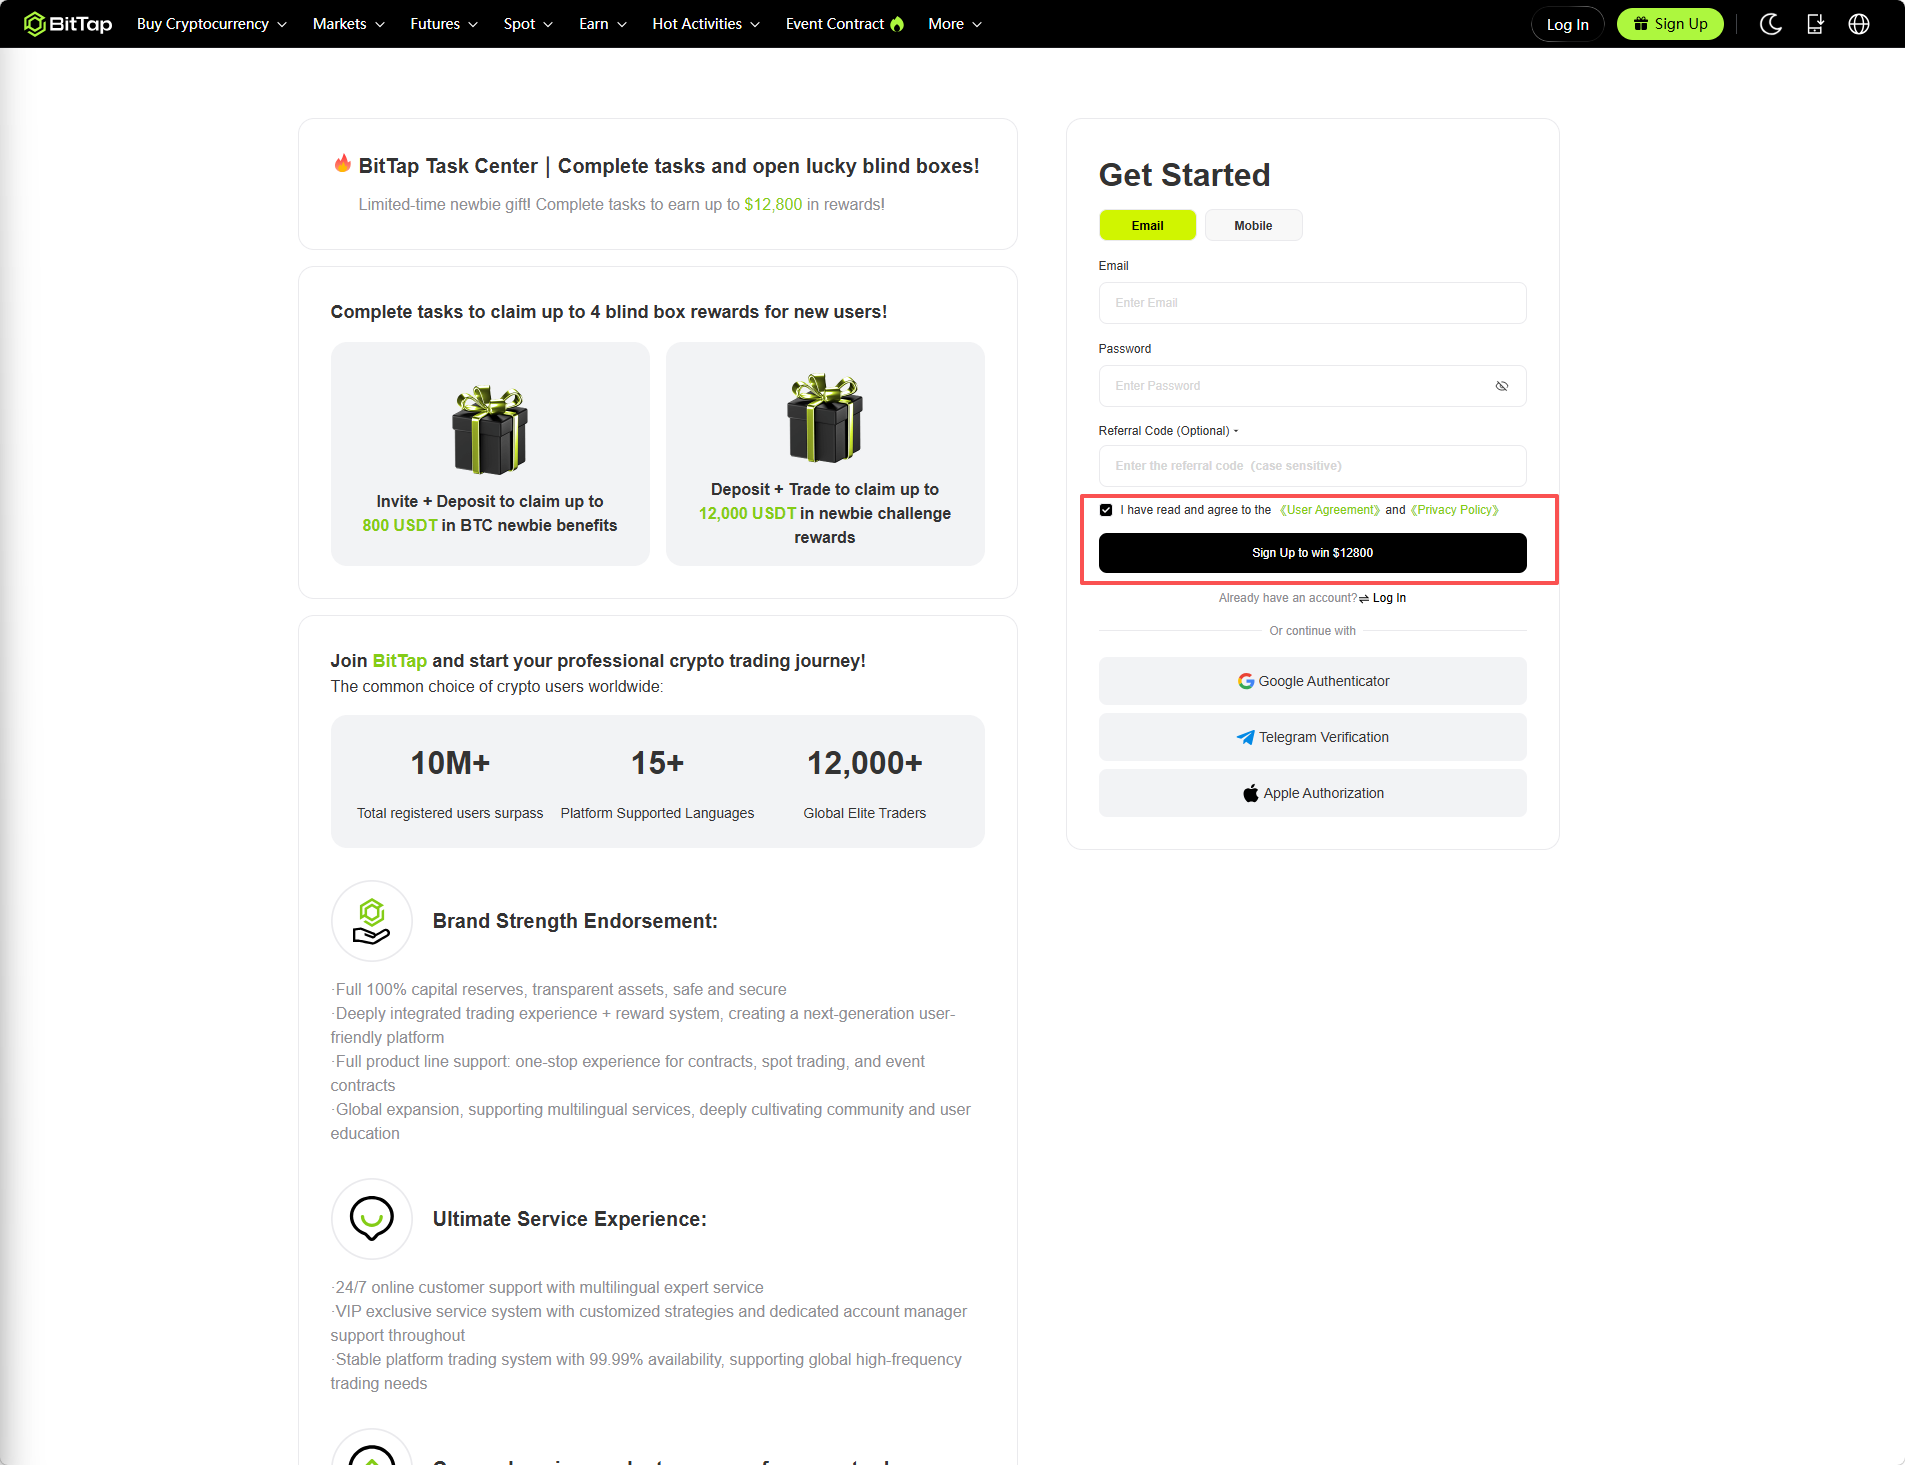
Task: Click the 15+ supported languages statistic
Action: click(657, 763)
